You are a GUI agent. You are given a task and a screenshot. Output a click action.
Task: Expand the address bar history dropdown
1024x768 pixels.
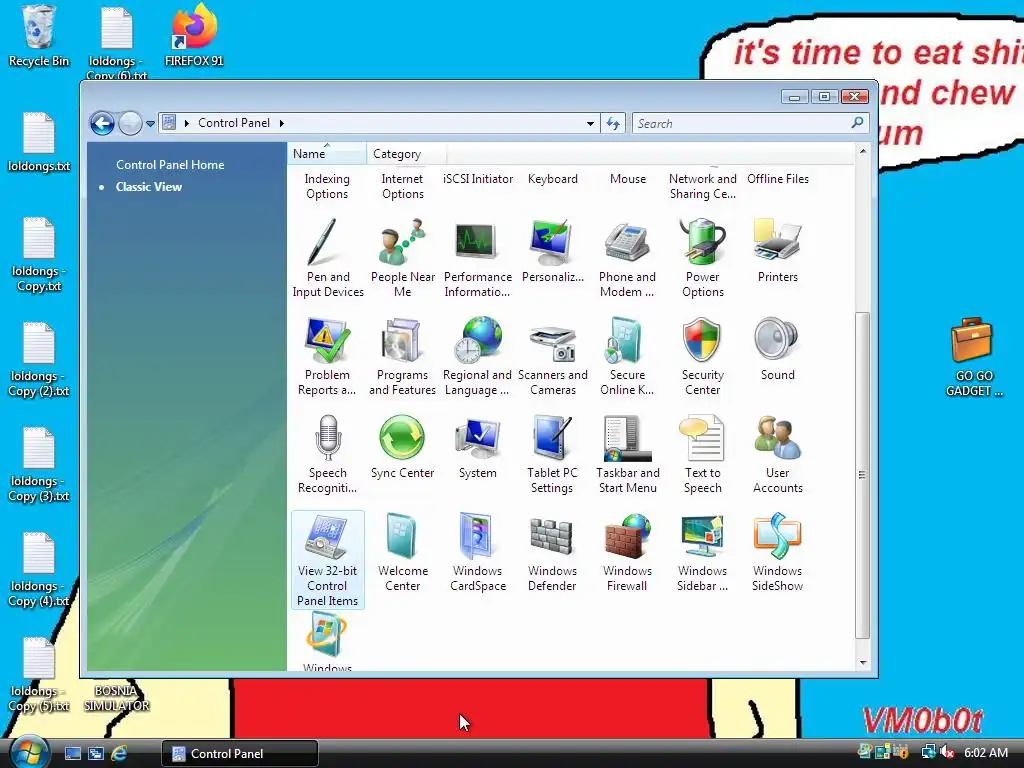(590, 123)
